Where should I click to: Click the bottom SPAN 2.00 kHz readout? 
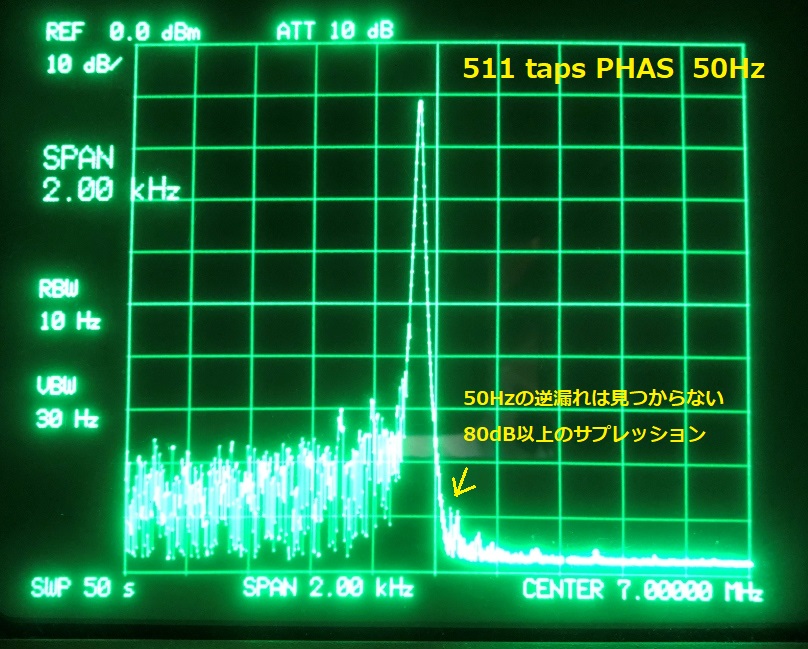pyautogui.click(x=328, y=587)
